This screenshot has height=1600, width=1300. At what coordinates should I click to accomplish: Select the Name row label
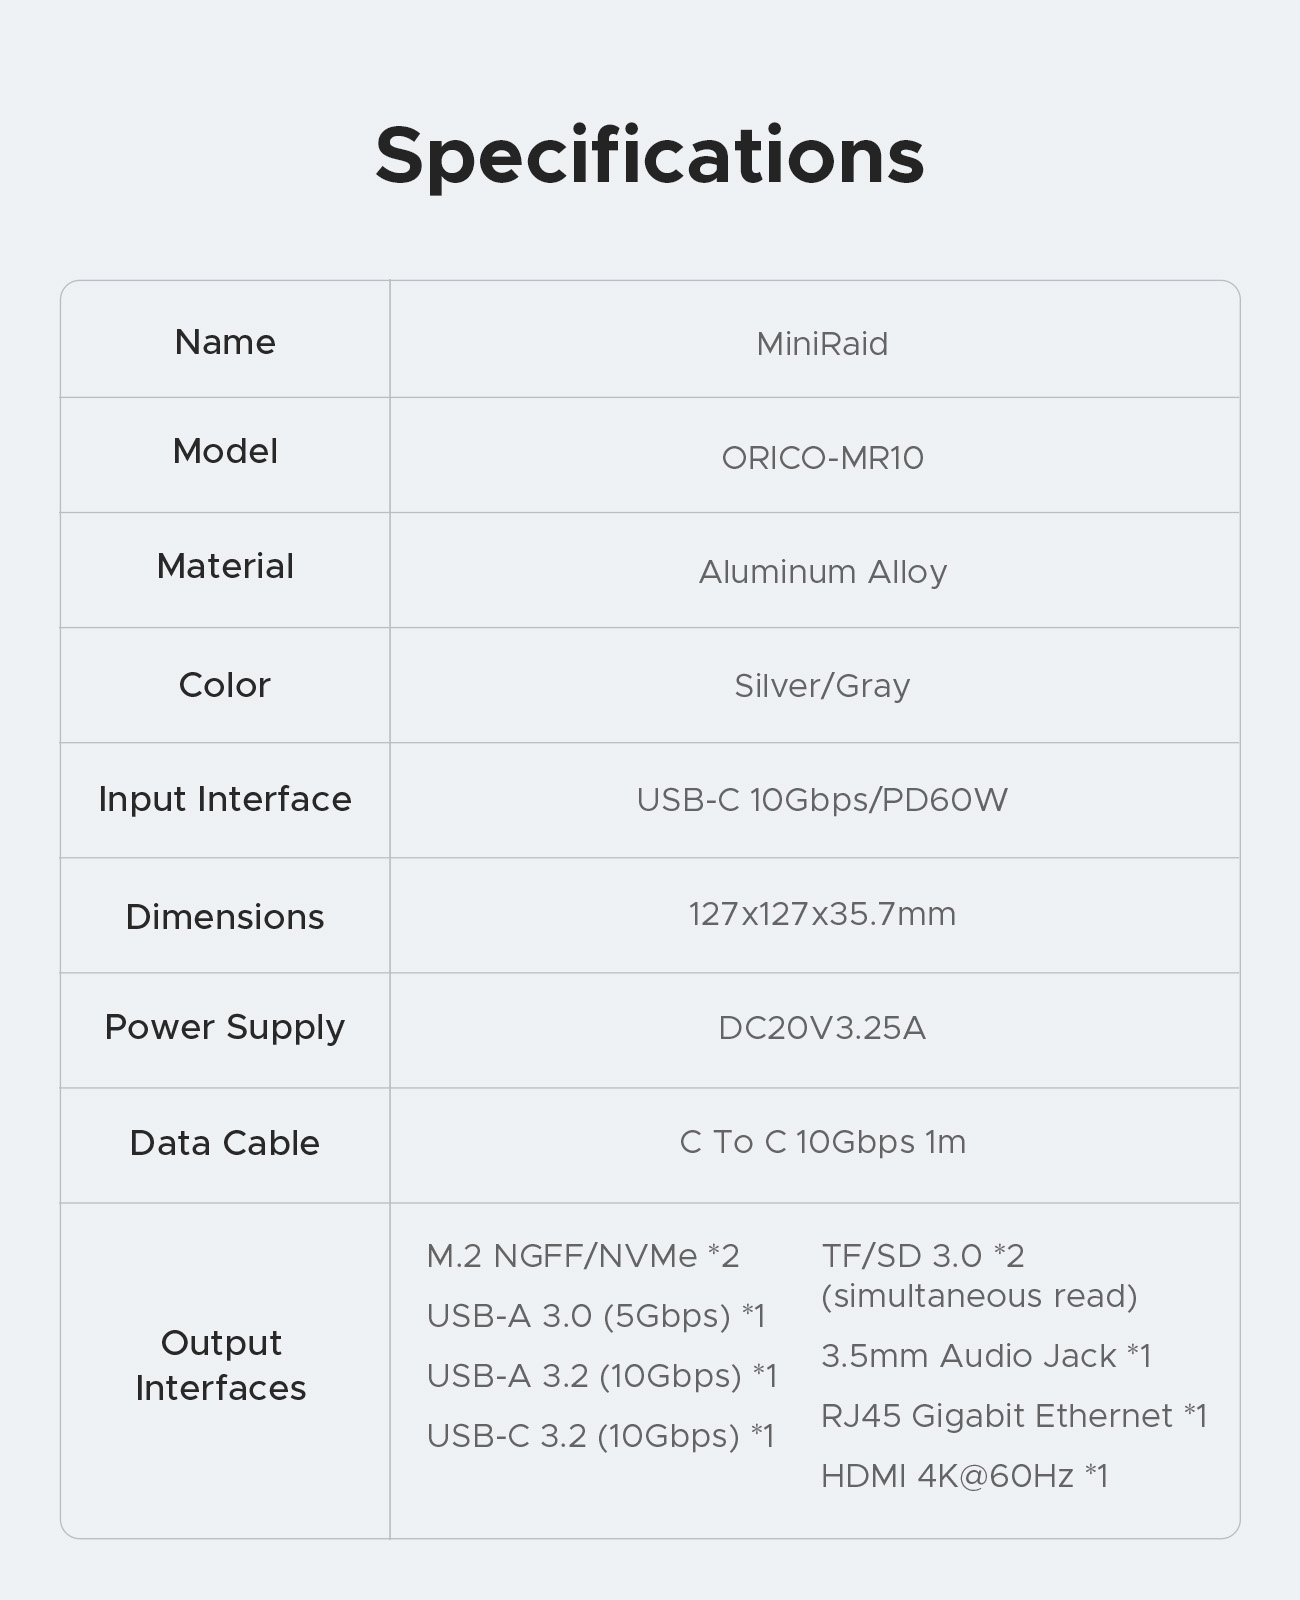[x=225, y=342]
